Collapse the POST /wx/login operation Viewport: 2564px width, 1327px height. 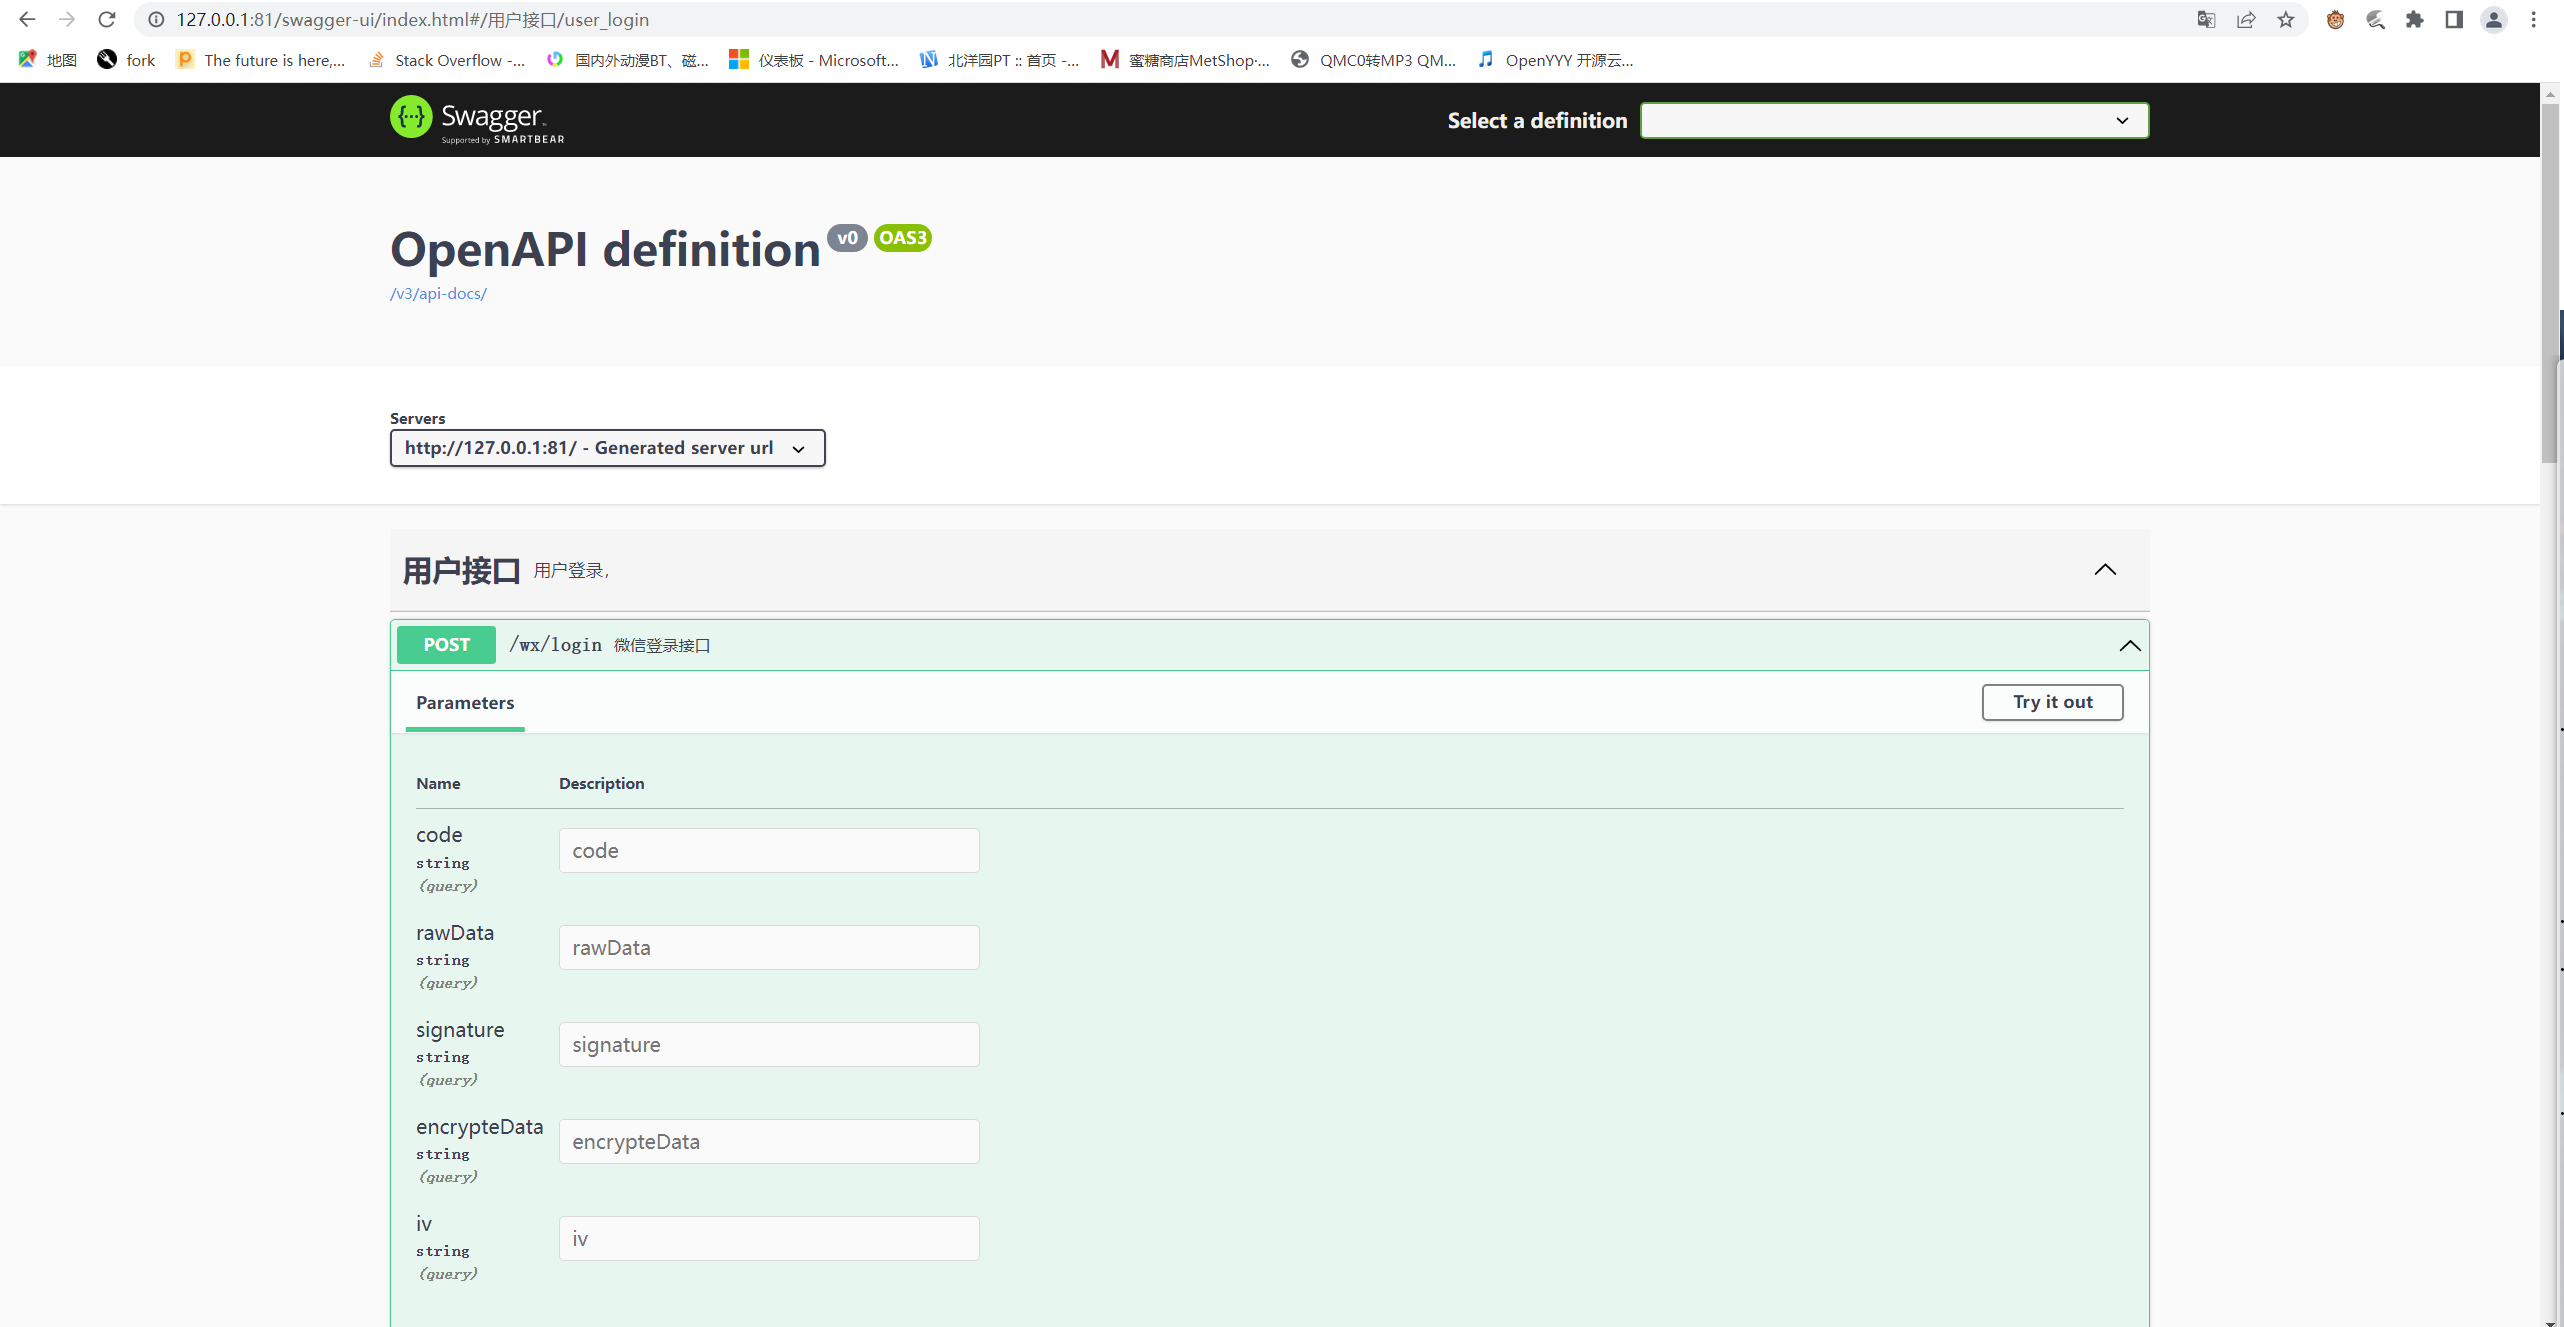[x=2129, y=646]
